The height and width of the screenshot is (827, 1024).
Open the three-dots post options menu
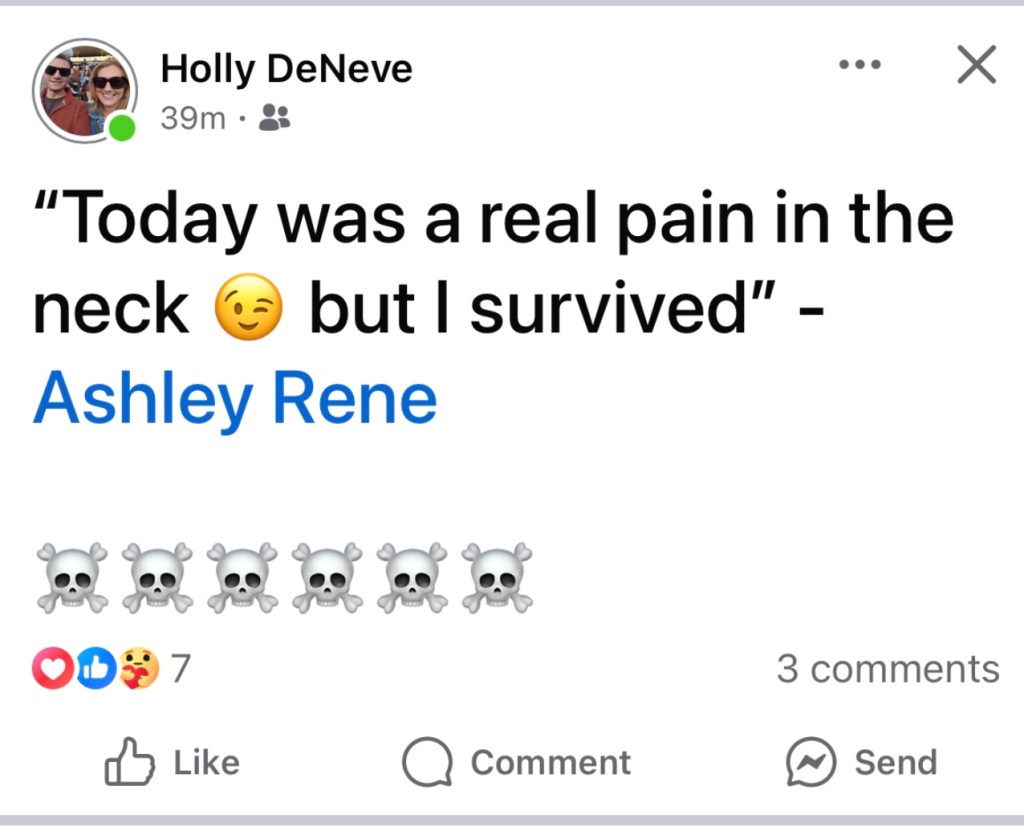point(860,66)
